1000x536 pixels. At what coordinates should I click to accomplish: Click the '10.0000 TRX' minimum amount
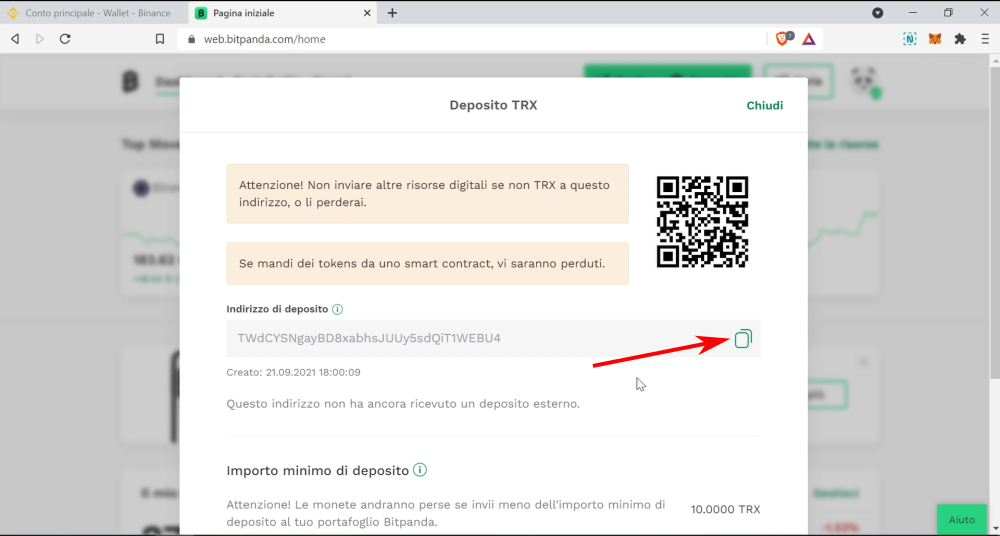726,509
